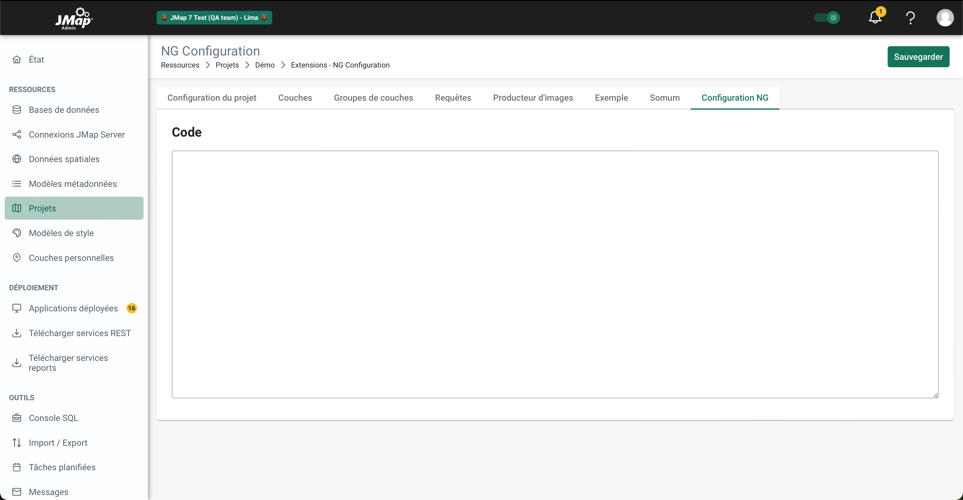
Task: Open Modèles de style in sidebar
Action: click(x=61, y=233)
